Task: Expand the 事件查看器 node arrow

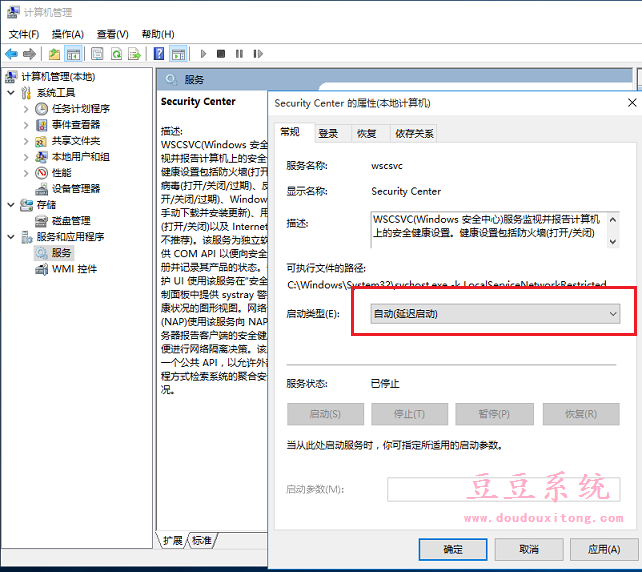Action: pyautogui.click(x=26, y=125)
